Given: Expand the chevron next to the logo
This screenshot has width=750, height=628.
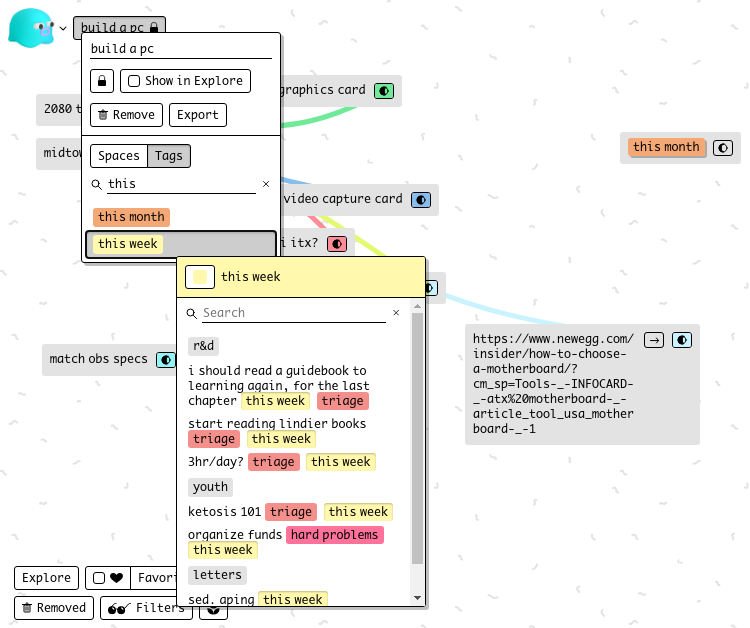Looking at the screenshot, I should click(63, 28).
